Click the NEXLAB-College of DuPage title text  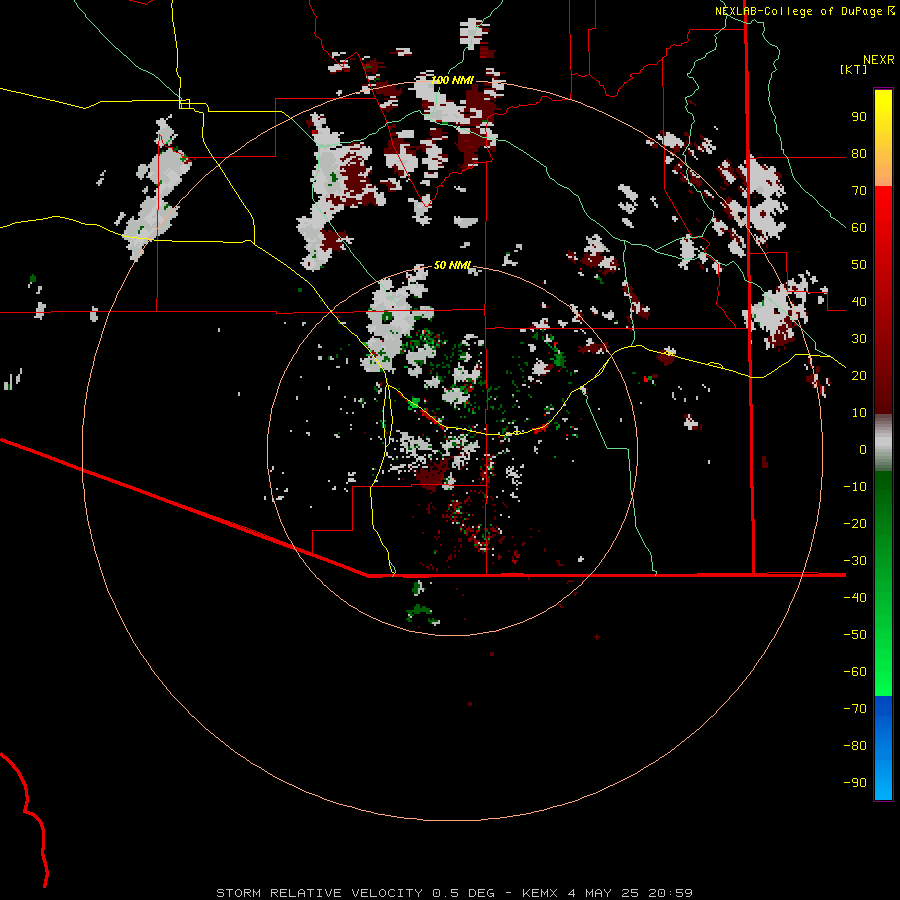(800, 11)
